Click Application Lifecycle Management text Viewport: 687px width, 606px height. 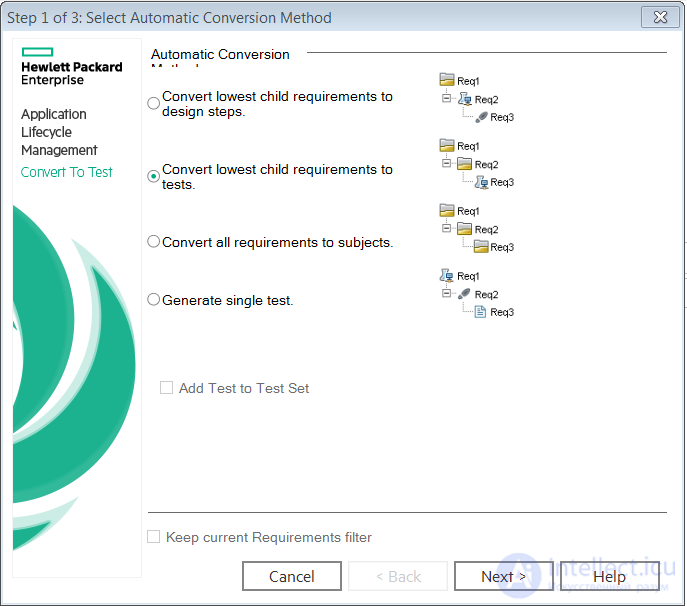(x=60, y=132)
